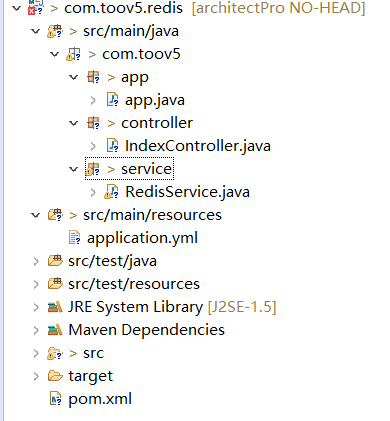Expand the src/test/java folder
Screen dimensions: 390x421
(36, 261)
